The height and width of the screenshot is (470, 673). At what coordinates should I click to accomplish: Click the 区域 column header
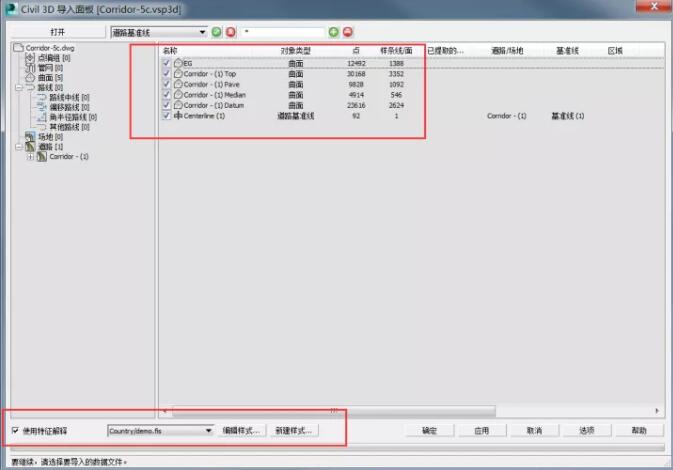(x=615, y=51)
